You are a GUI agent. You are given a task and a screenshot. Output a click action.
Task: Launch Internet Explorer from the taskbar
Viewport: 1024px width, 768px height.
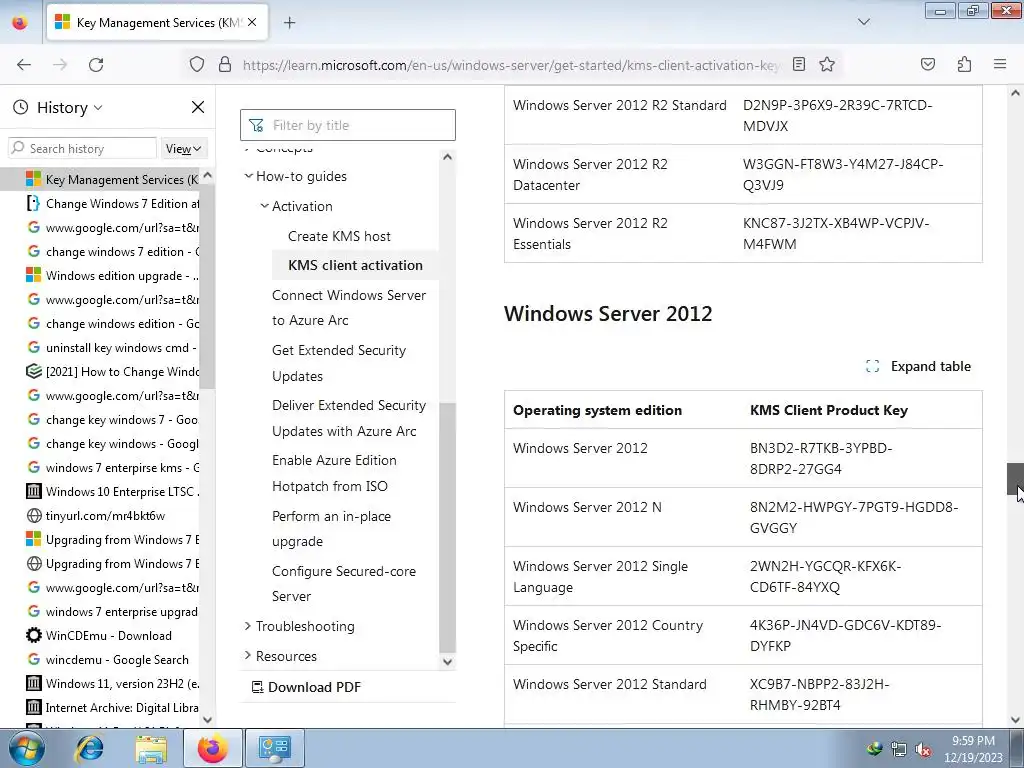[x=89, y=748]
